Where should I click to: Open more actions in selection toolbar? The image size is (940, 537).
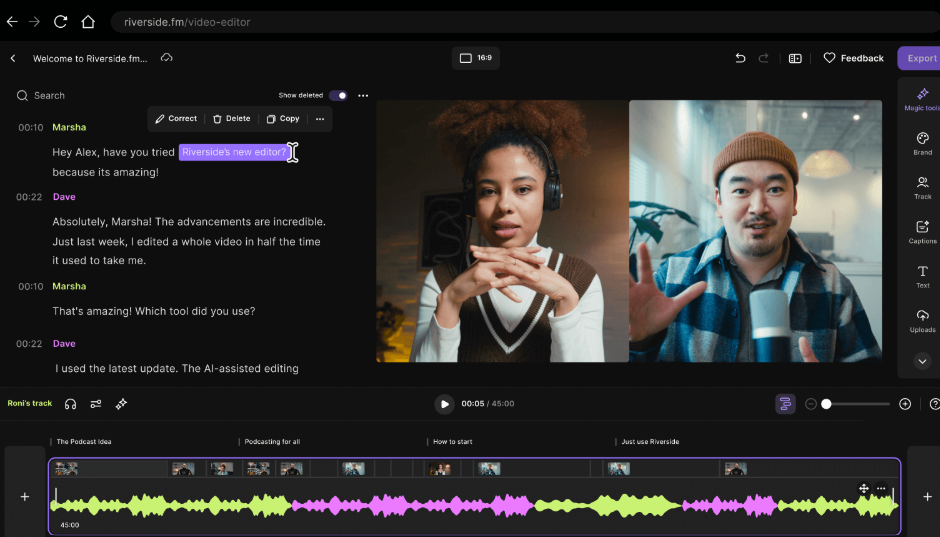(x=320, y=119)
